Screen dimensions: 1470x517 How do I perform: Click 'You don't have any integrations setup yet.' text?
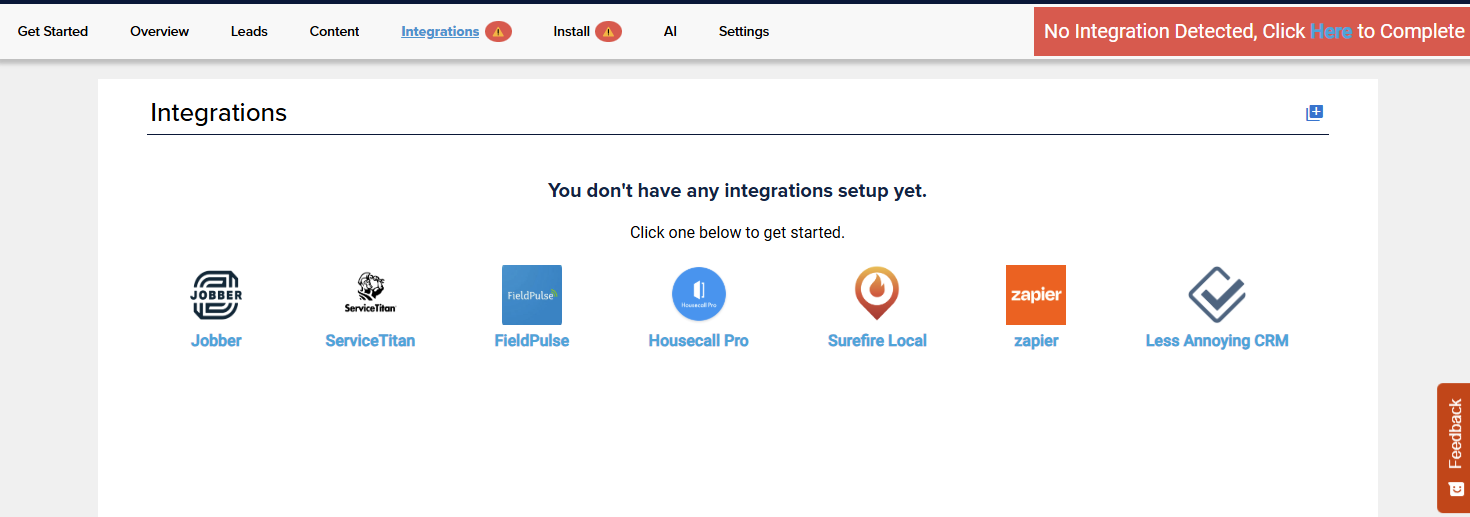(738, 190)
